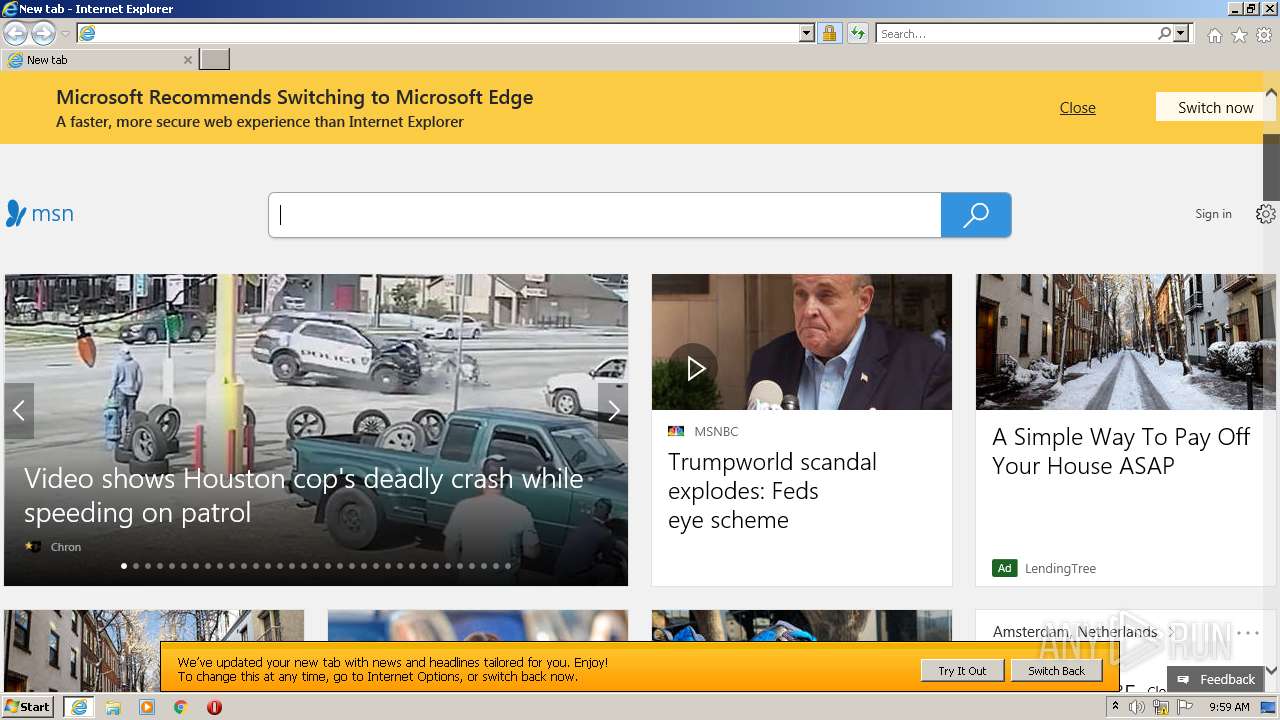This screenshot has height=720, width=1280.
Task: Open File Explorer from the taskbar
Action: (113, 707)
